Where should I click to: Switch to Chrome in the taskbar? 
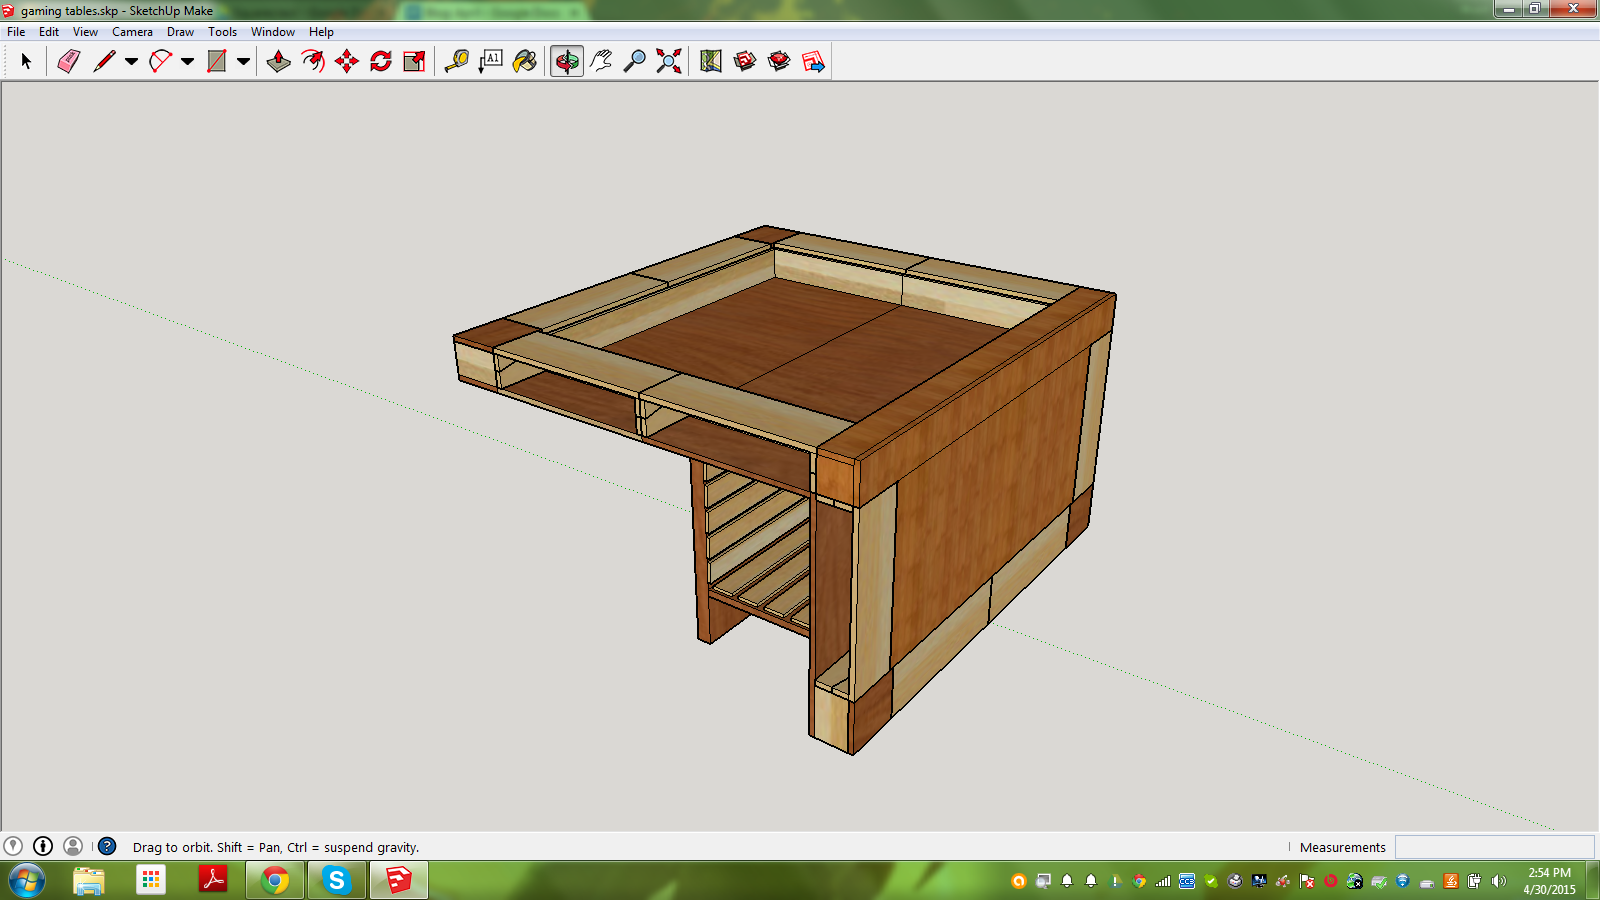275,880
